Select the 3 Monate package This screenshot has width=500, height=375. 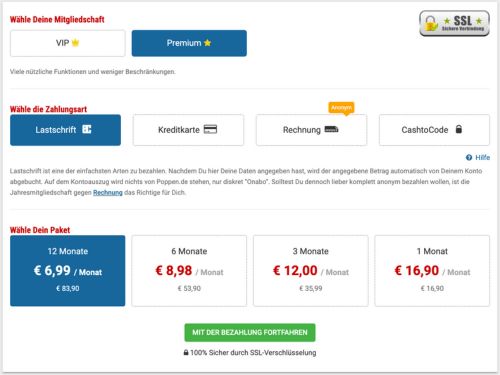pos(311,271)
